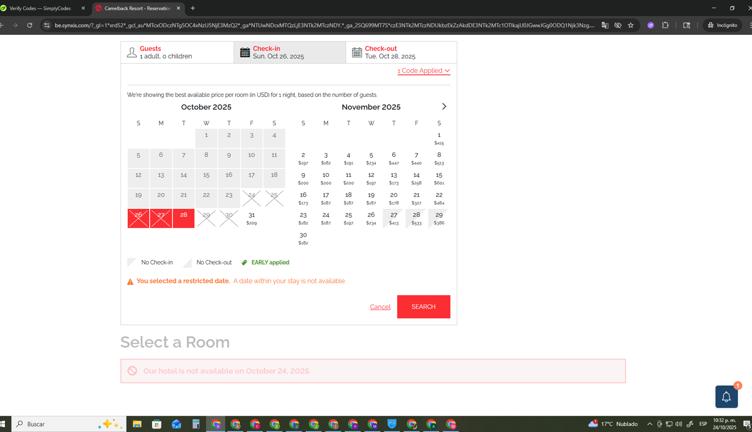Click the restricted date warning triangle icon
Viewport: 752px width, 432px height.
click(x=130, y=281)
